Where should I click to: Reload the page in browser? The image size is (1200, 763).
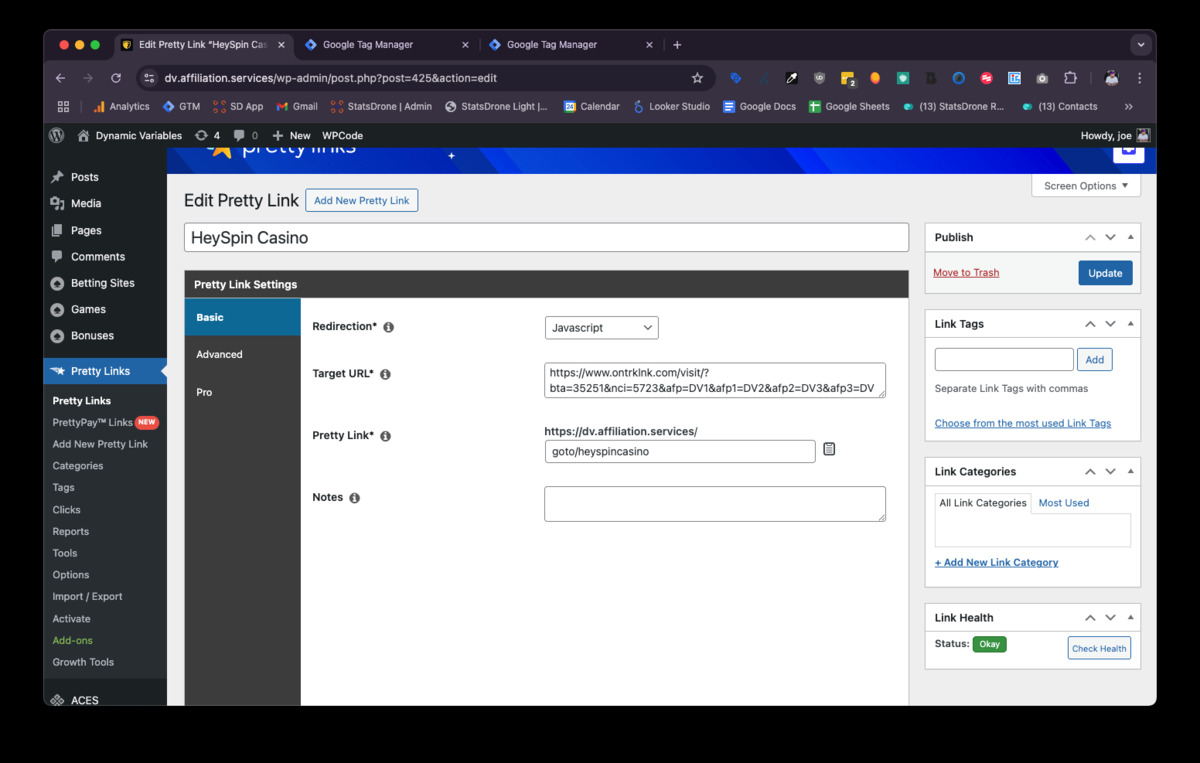tap(116, 78)
